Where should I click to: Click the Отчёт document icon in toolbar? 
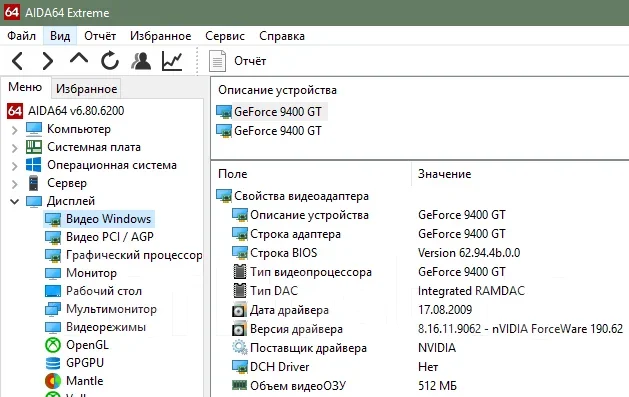point(217,61)
